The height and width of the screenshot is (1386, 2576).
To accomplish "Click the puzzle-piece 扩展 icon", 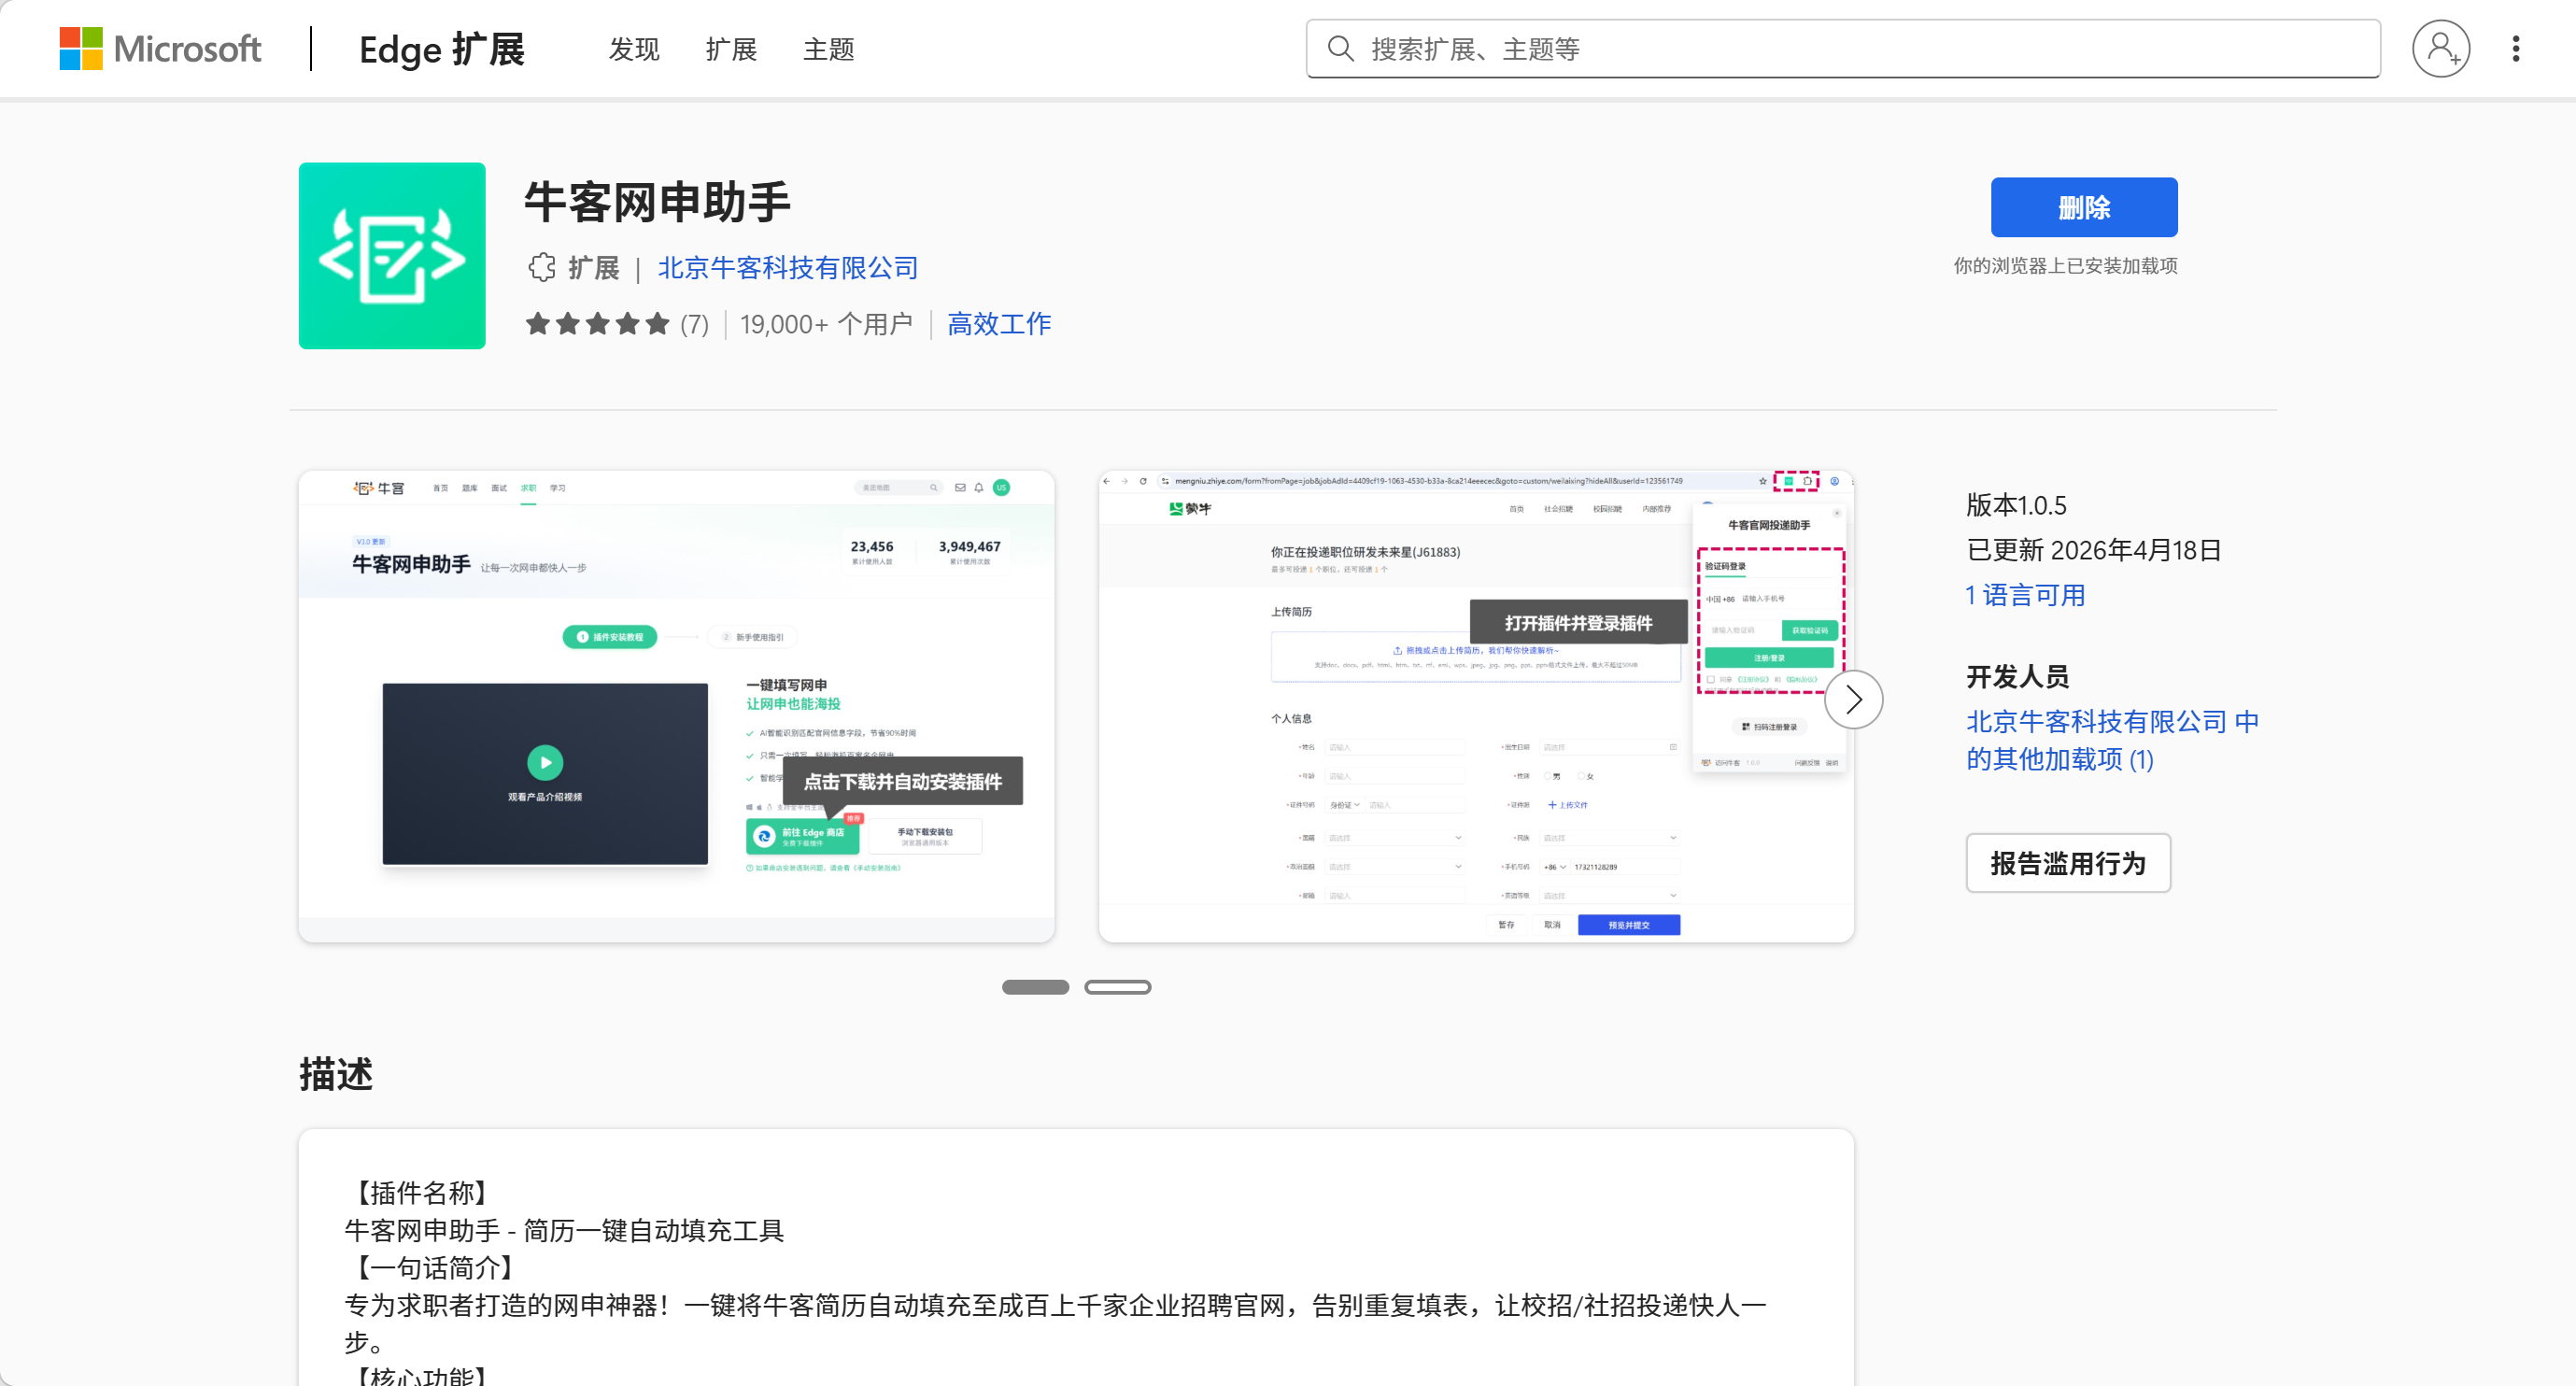I will pos(541,268).
